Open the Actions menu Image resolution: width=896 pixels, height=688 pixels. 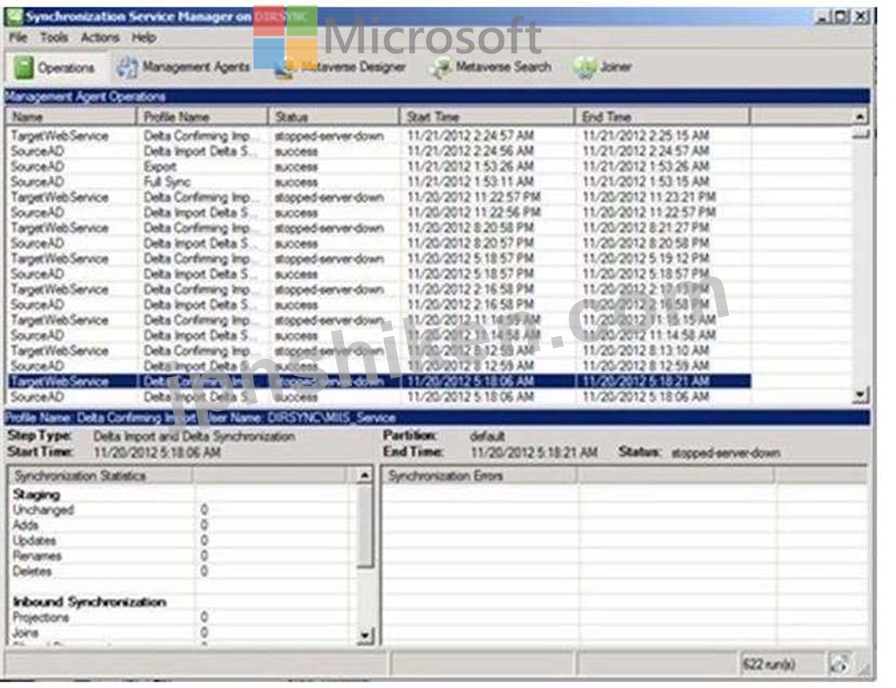coord(100,38)
